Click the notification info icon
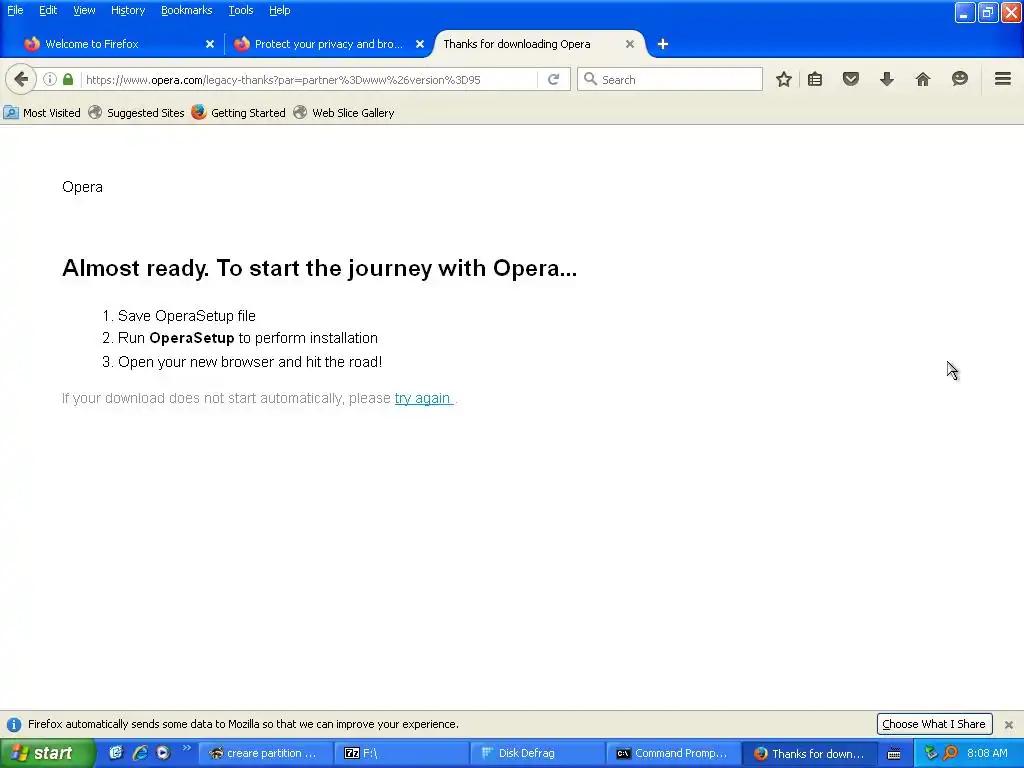 tap(14, 725)
